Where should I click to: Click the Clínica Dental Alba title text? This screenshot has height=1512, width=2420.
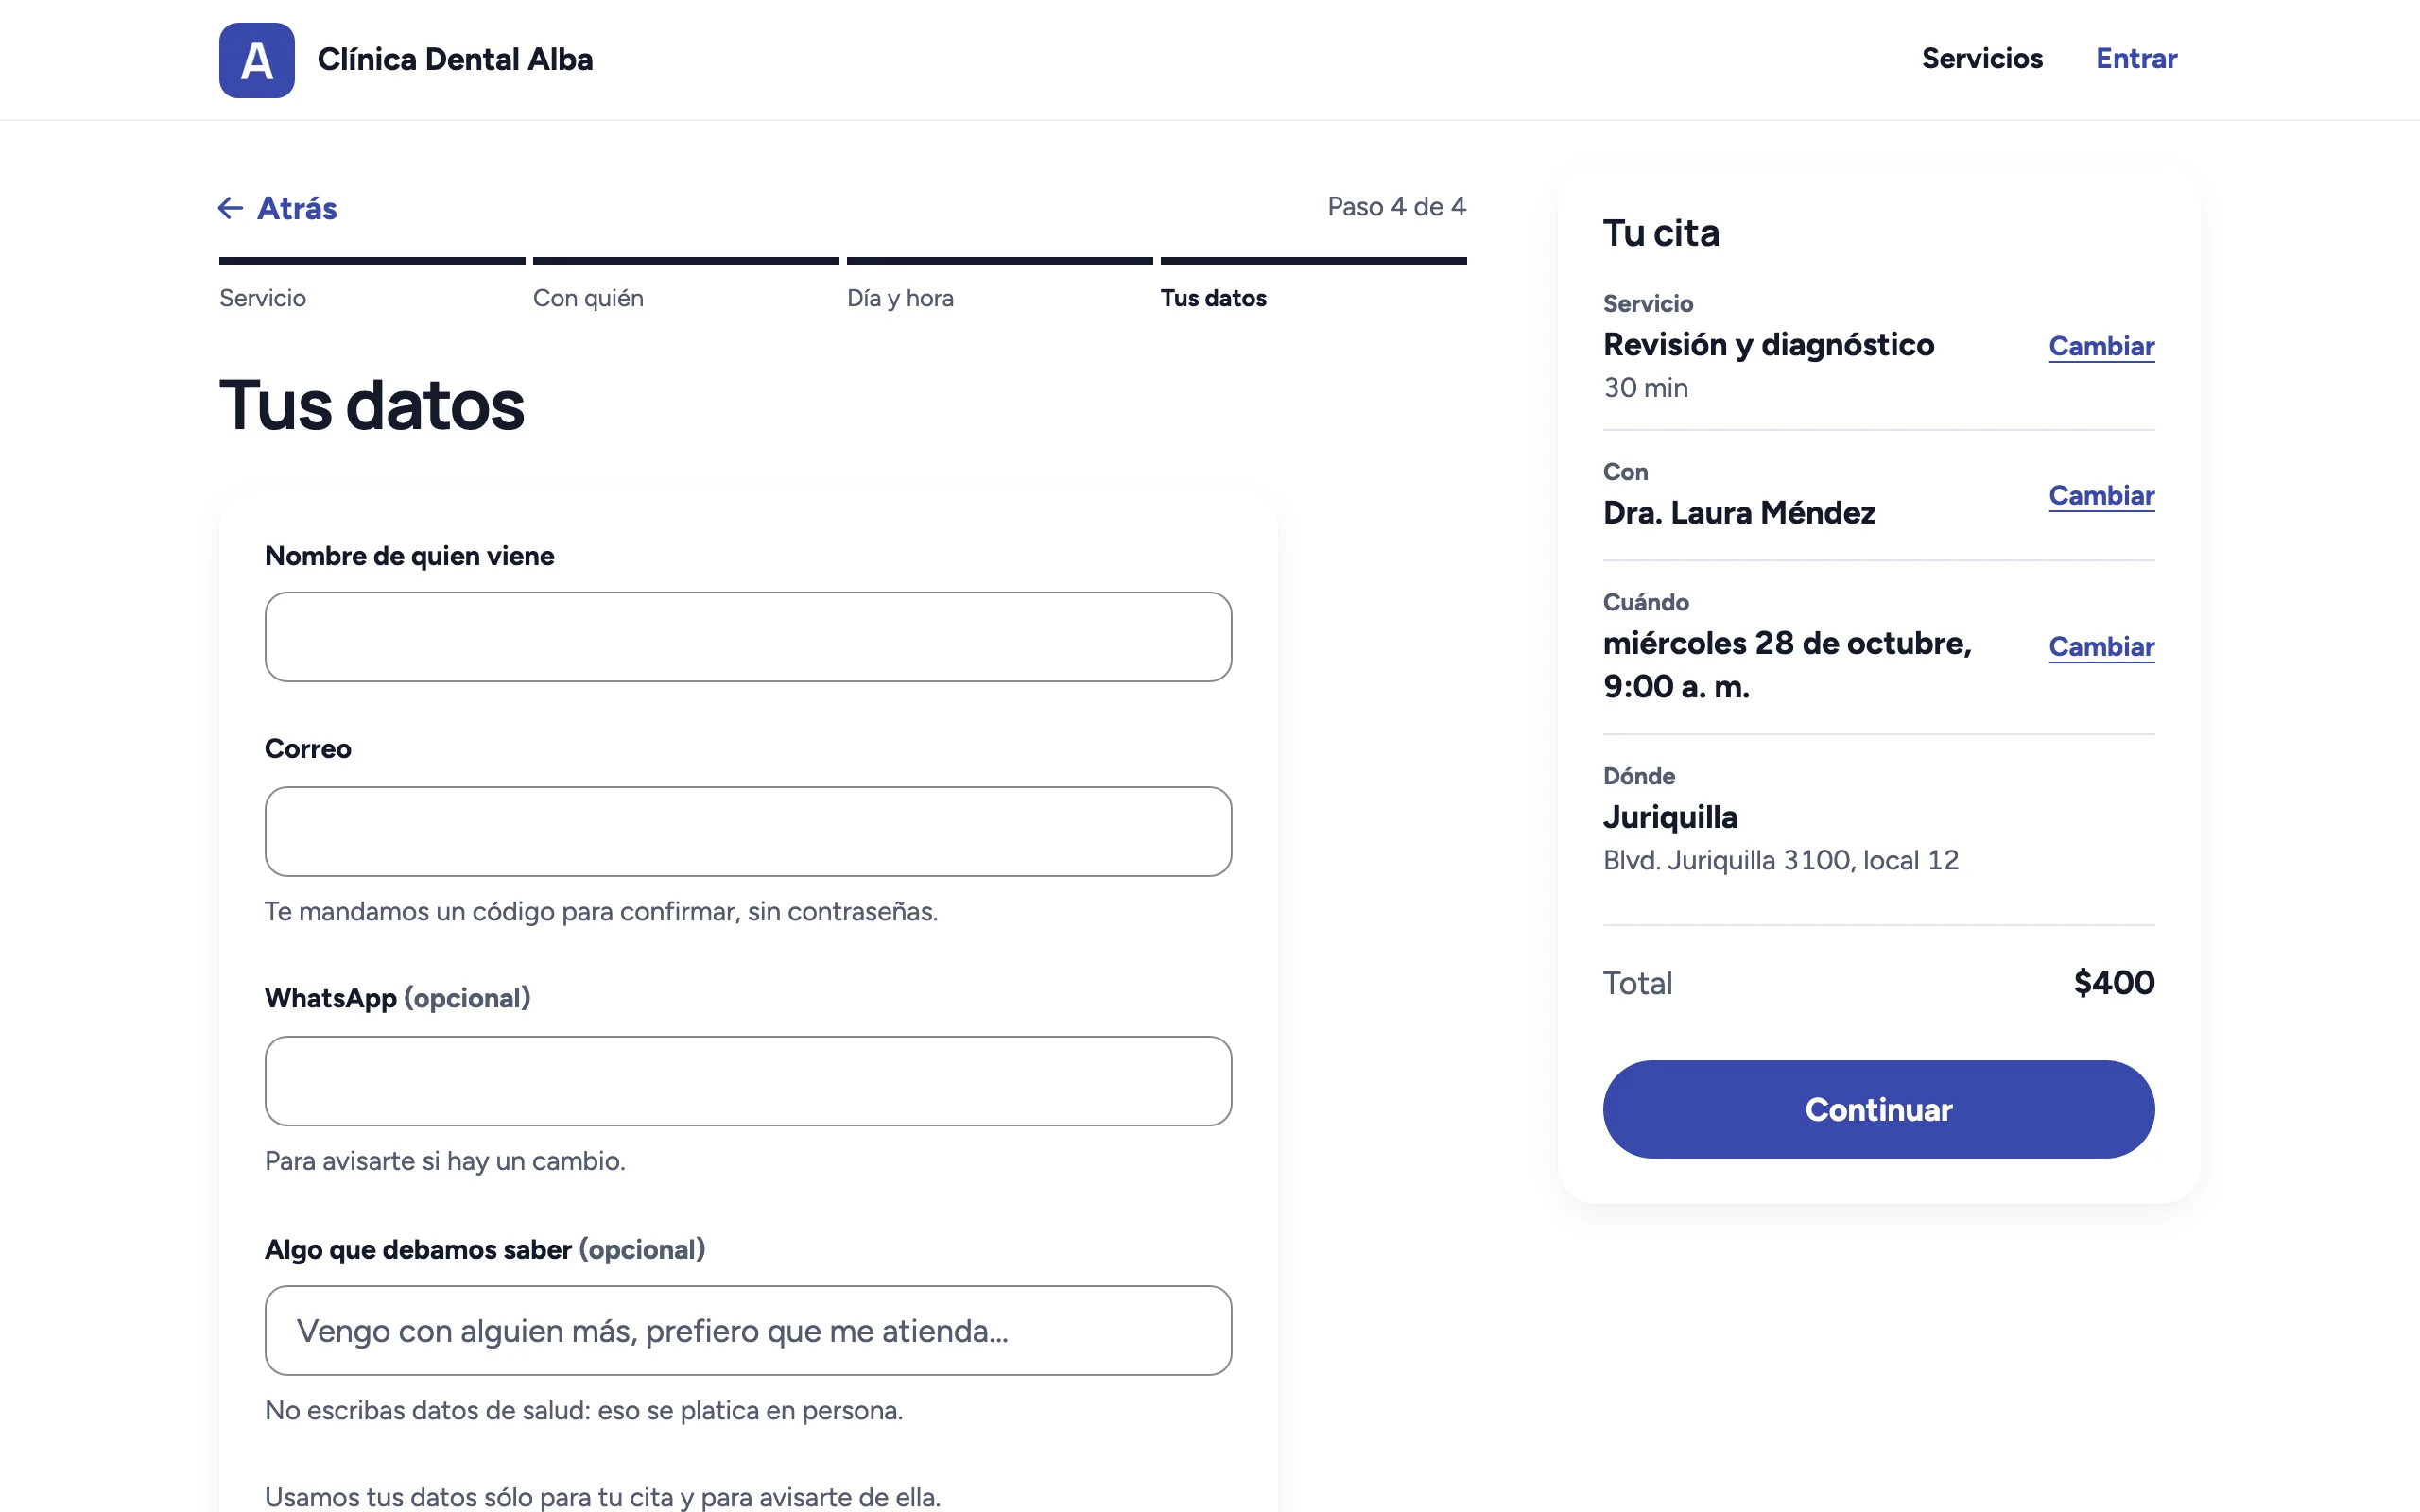click(455, 60)
